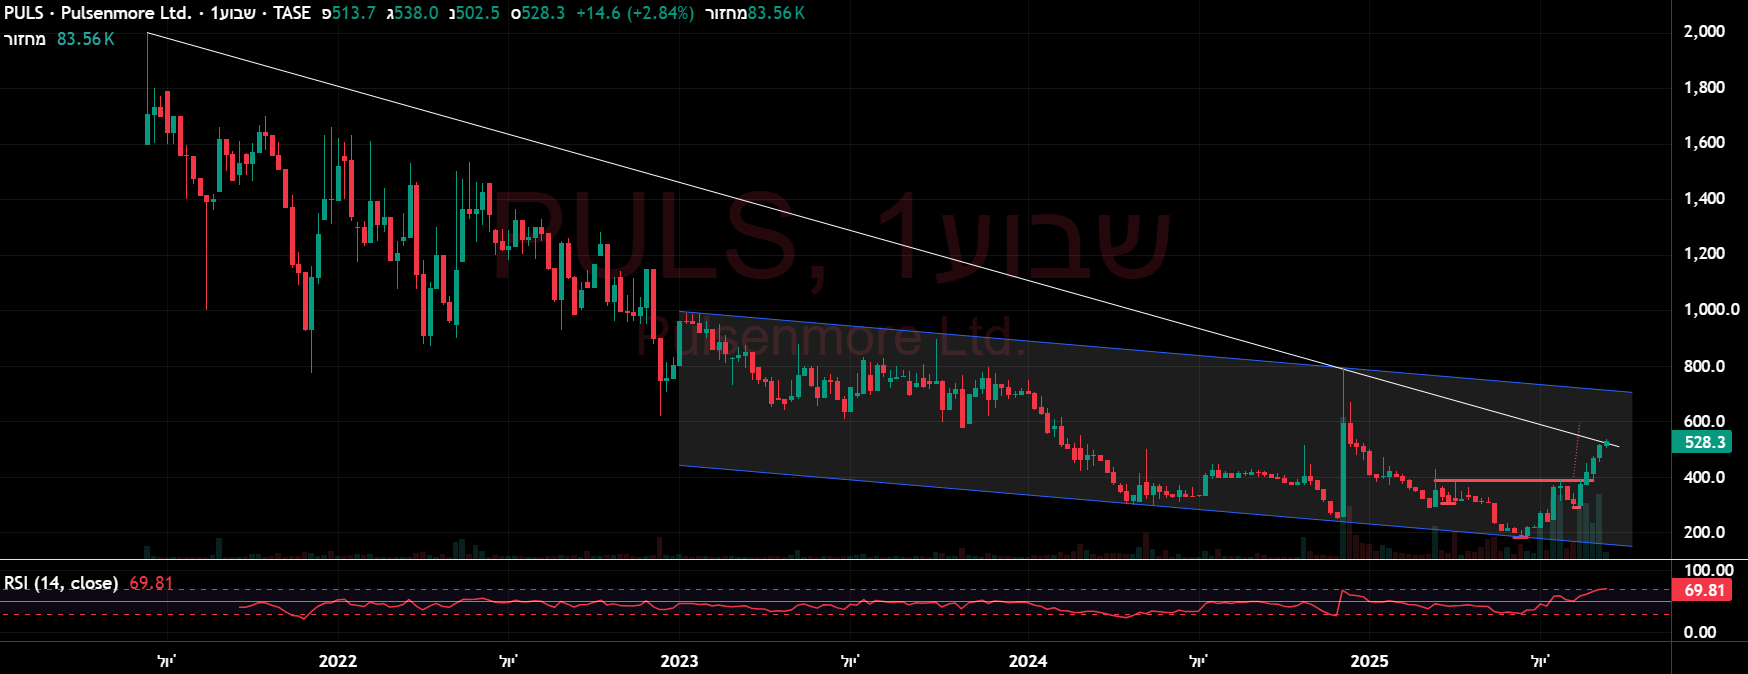Click the 600.0 price axis label
This screenshot has width=1748, height=674.
point(1704,421)
